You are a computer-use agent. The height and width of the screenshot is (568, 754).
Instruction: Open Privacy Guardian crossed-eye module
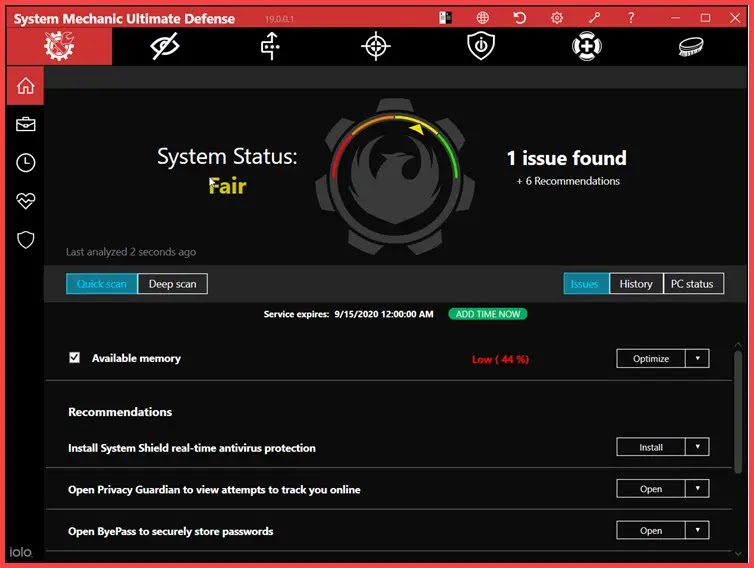[x=164, y=46]
